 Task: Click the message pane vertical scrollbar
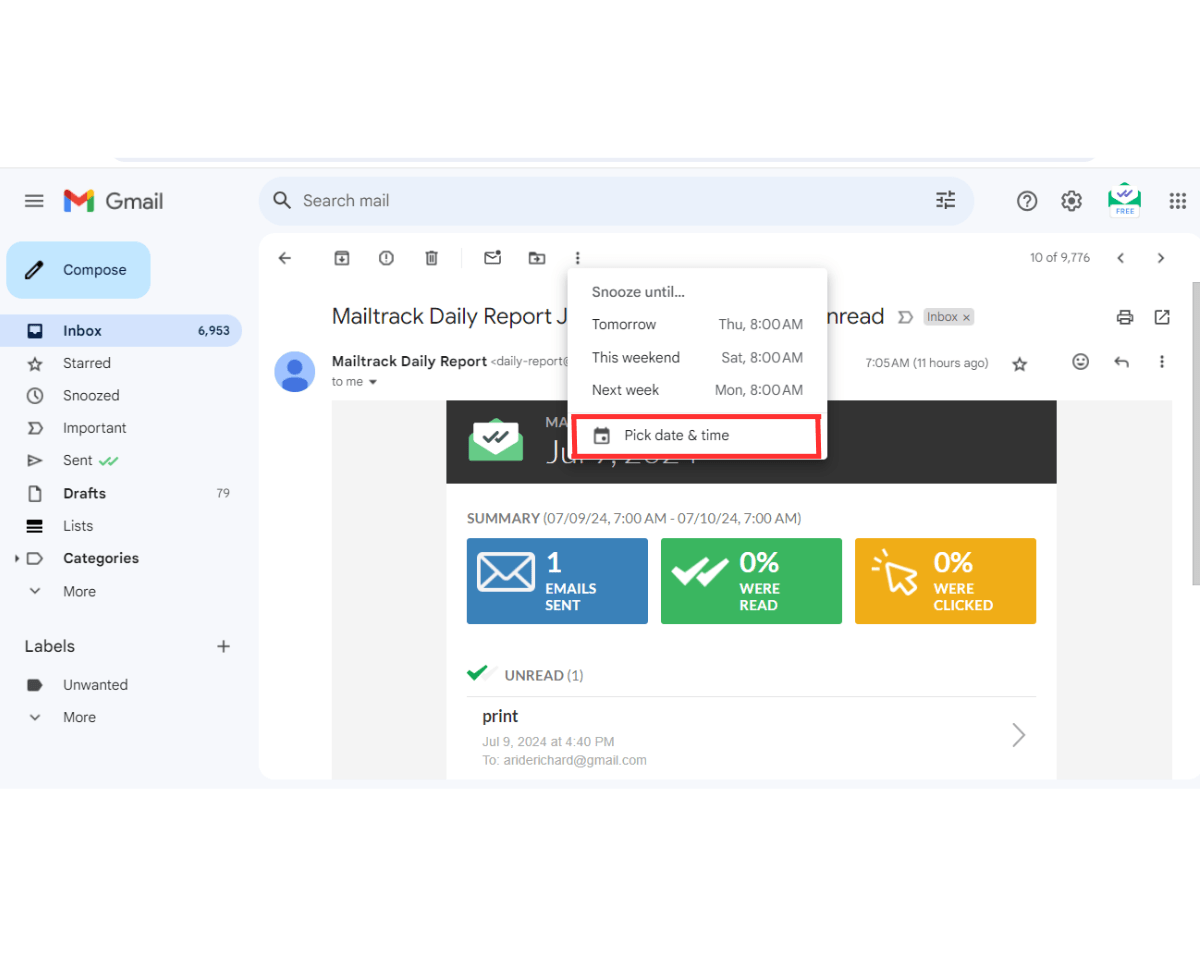click(x=1195, y=432)
